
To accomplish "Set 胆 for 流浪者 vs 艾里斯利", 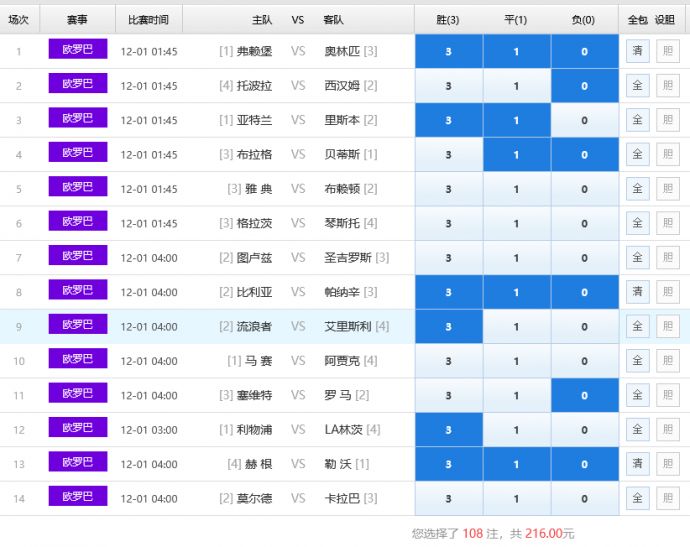I will click(667, 326).
